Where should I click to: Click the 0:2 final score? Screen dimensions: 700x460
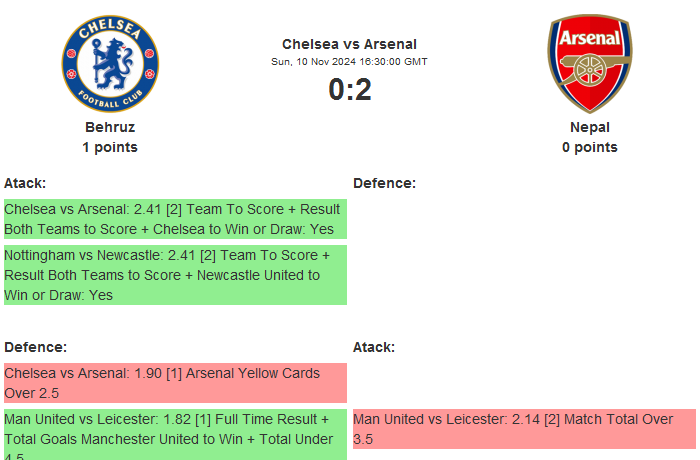(x=350, y=90)
